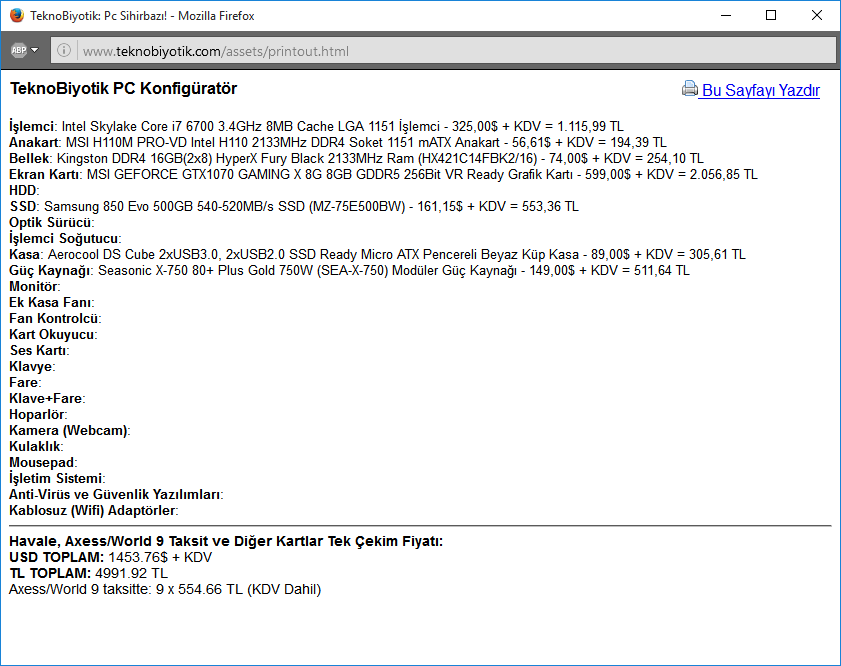Click the 'Klavye' label
This screenshot has height=666, width=841.
[x=32, y=367]
